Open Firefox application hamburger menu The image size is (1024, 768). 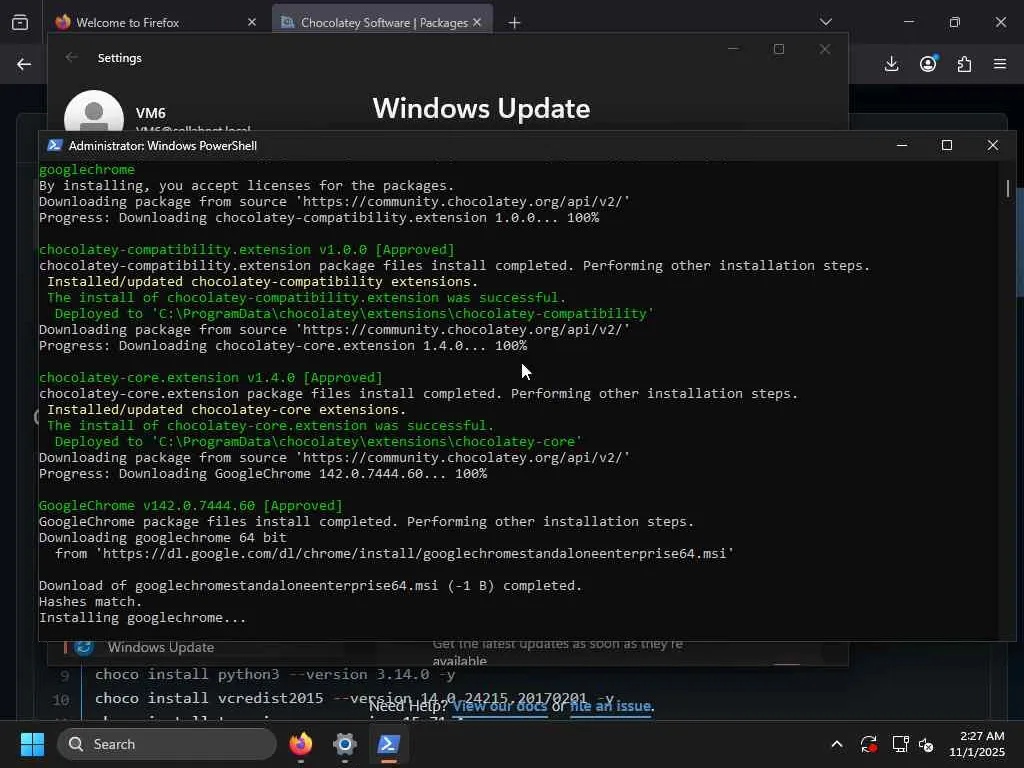tap(1000, 64)
